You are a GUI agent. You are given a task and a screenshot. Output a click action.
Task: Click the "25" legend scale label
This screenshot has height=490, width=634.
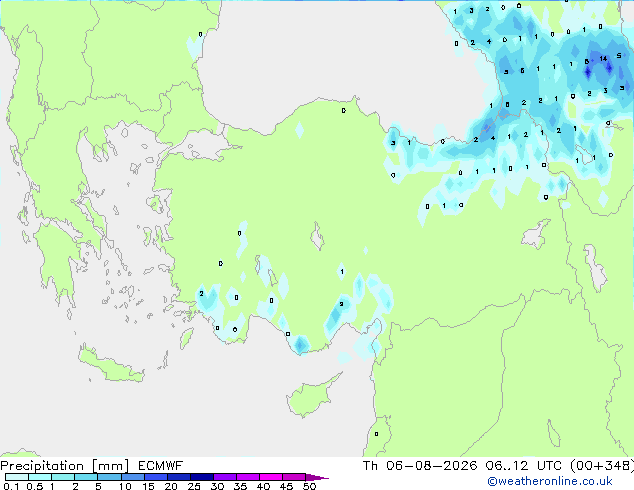click(194, 486)
